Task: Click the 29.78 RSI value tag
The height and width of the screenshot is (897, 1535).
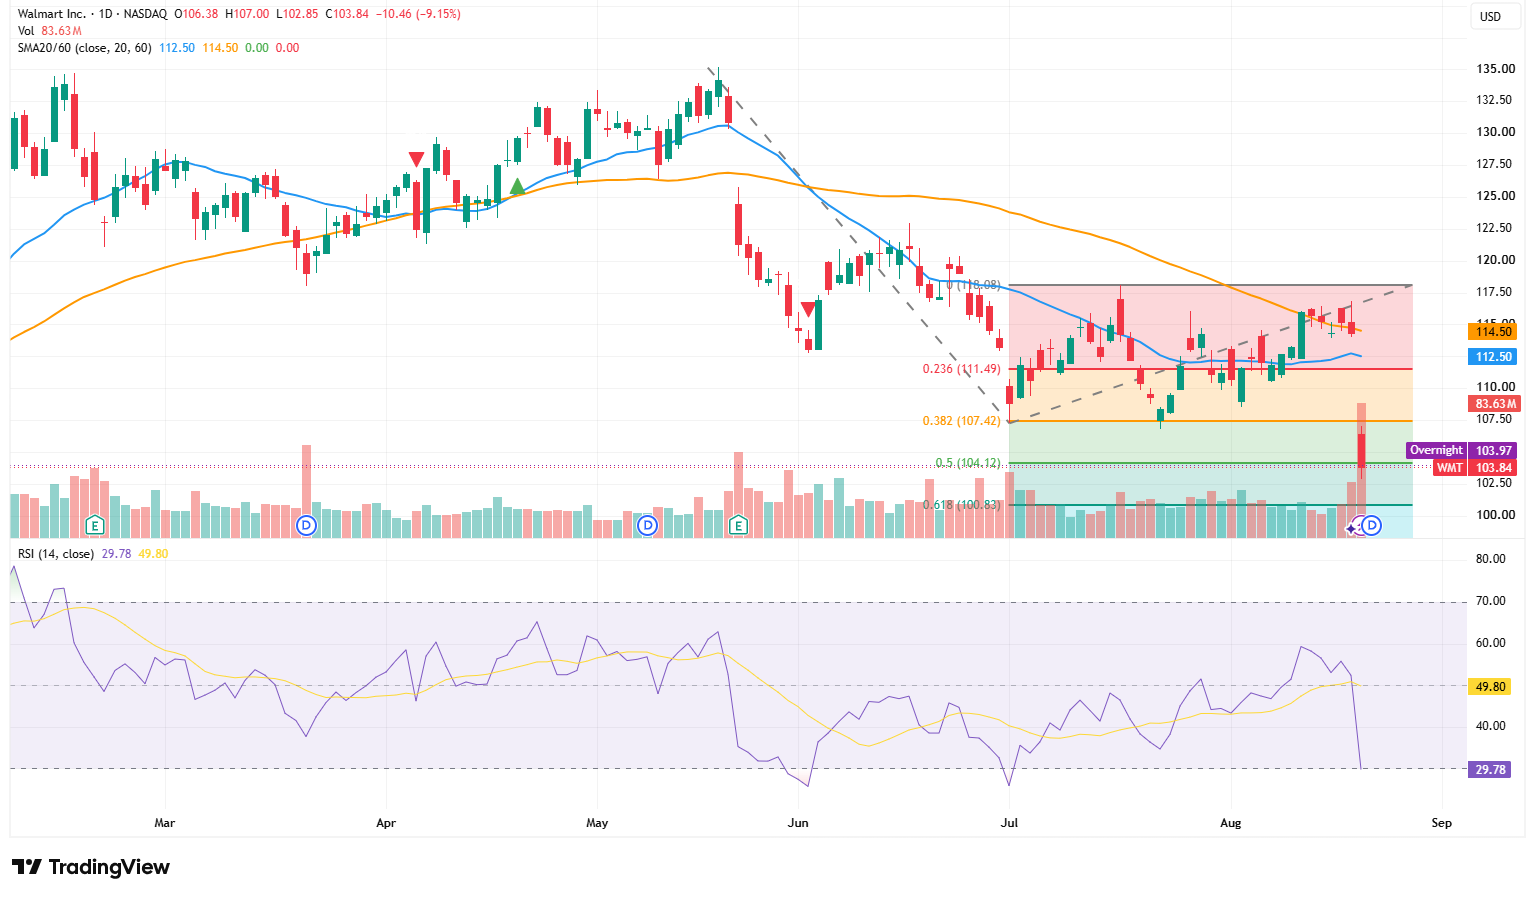Action: (1490, 770)
